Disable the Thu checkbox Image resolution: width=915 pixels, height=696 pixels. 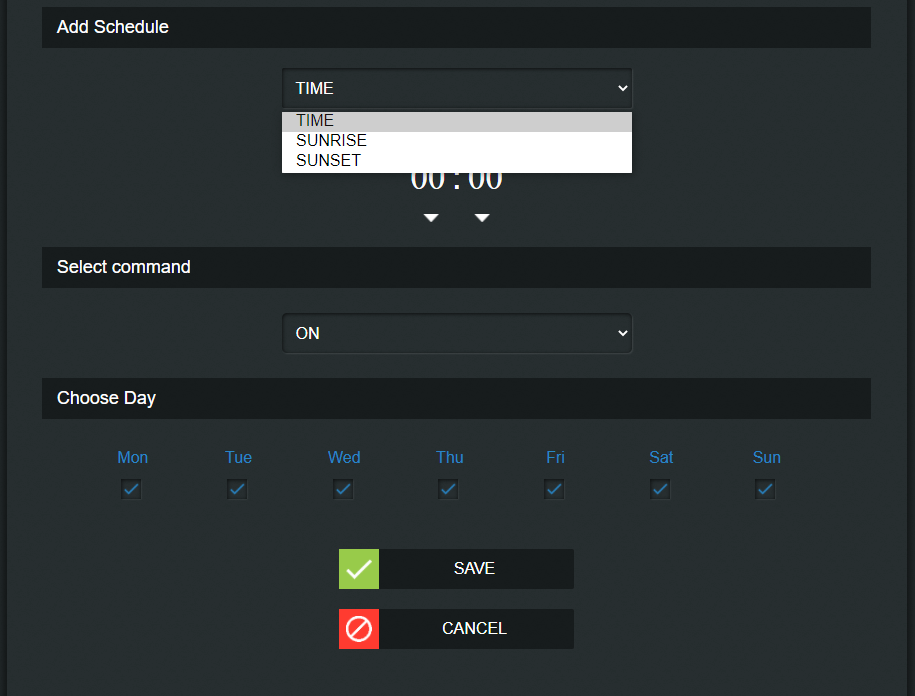(448, 489)
